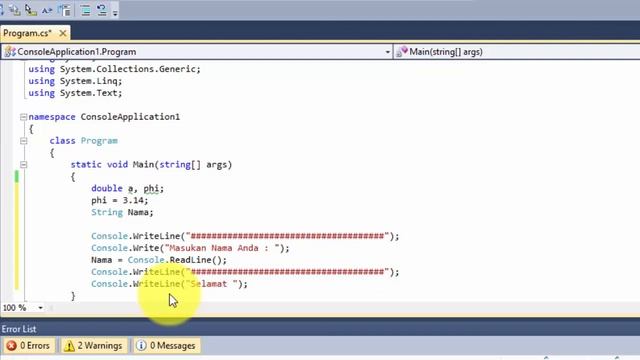The image size is (640, 360).
Task: Open the ConsoleApplication1.Program types dropdown
Action: tap(387, 52)
